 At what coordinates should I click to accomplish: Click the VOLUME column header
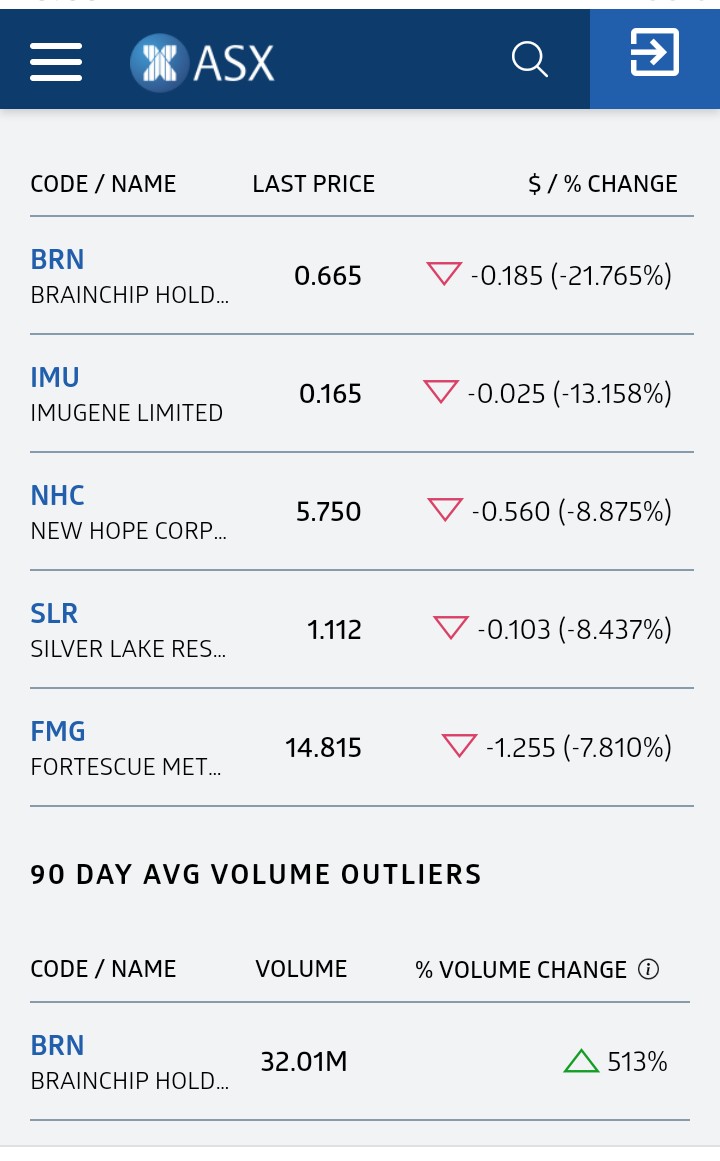coord(301,969)
